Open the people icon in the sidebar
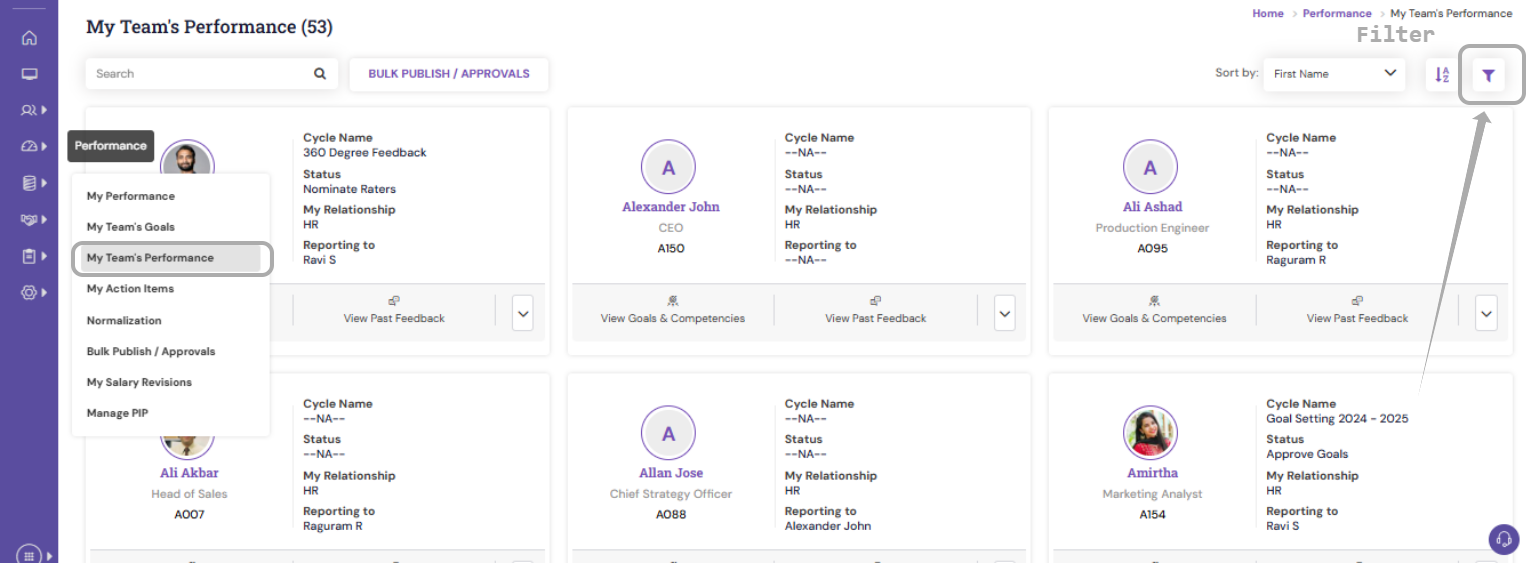This screenshot has height=563, width=1531. (x=29, y=110)
